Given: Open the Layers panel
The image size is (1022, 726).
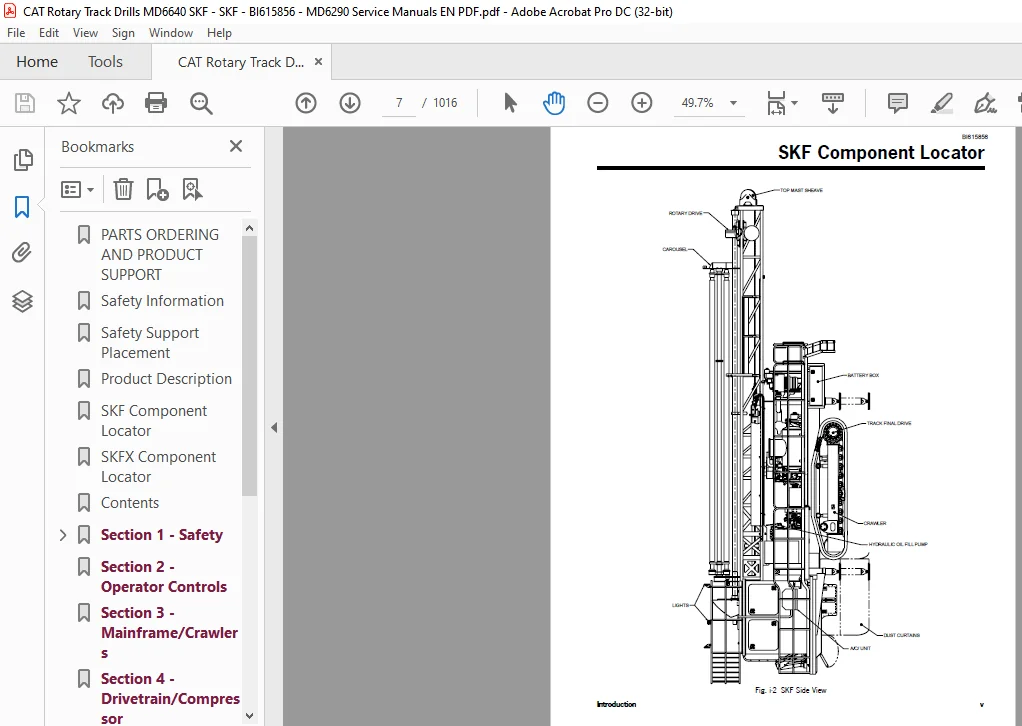Looking at the screenshot, I should coord(22,301).
